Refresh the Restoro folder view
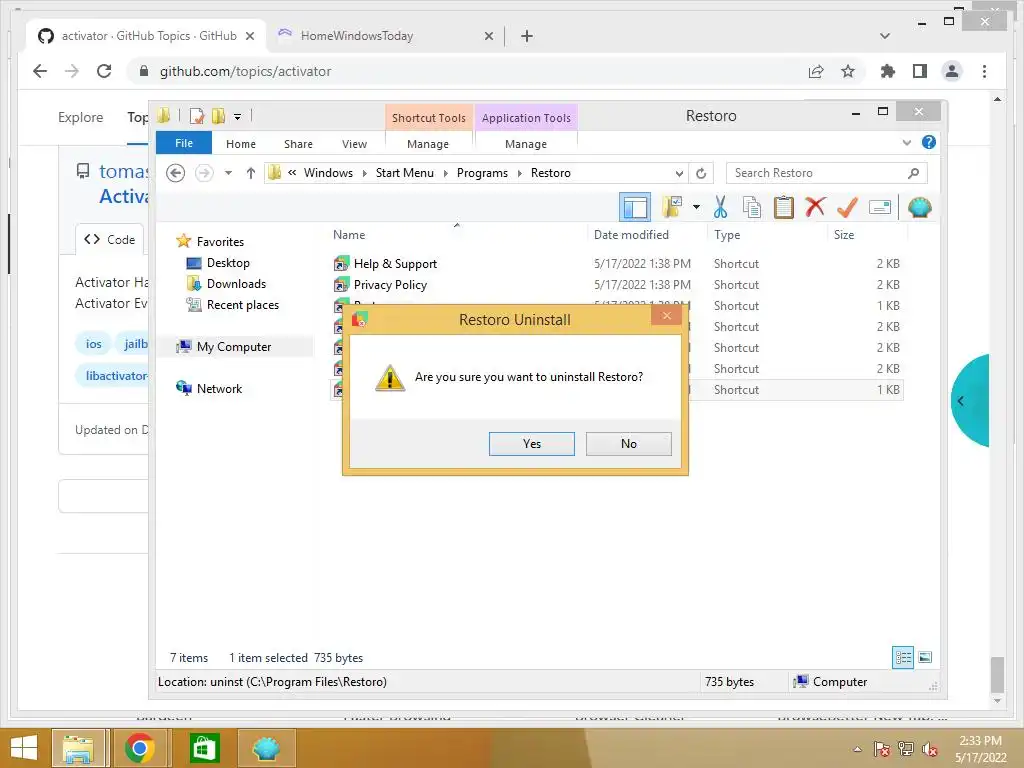 tap(701, 173)
